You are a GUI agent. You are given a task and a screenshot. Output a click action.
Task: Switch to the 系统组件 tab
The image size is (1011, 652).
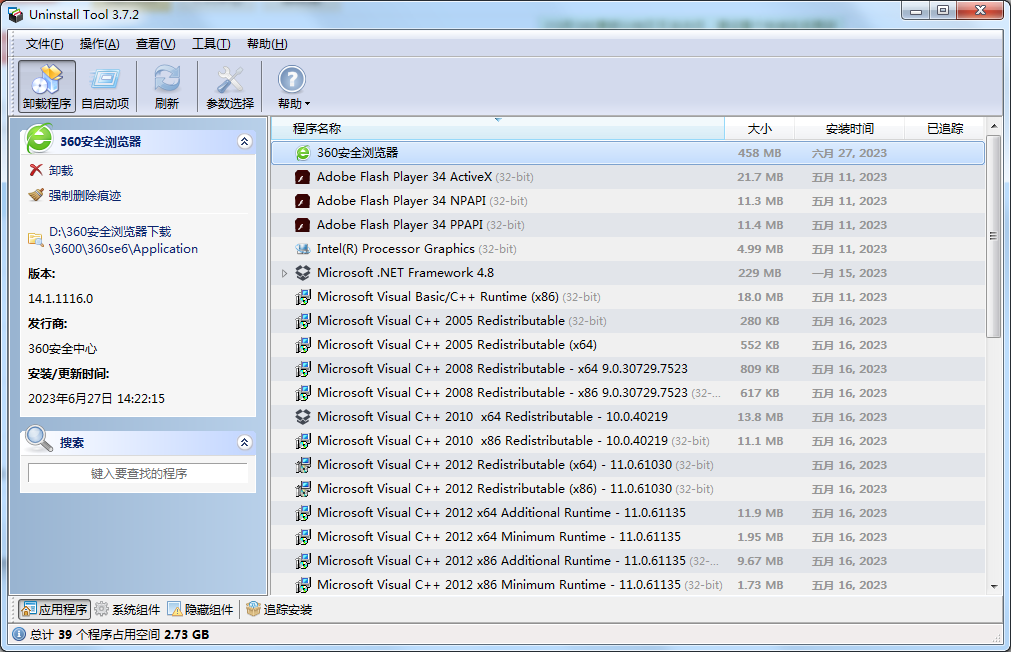click(x=128, y=609)
